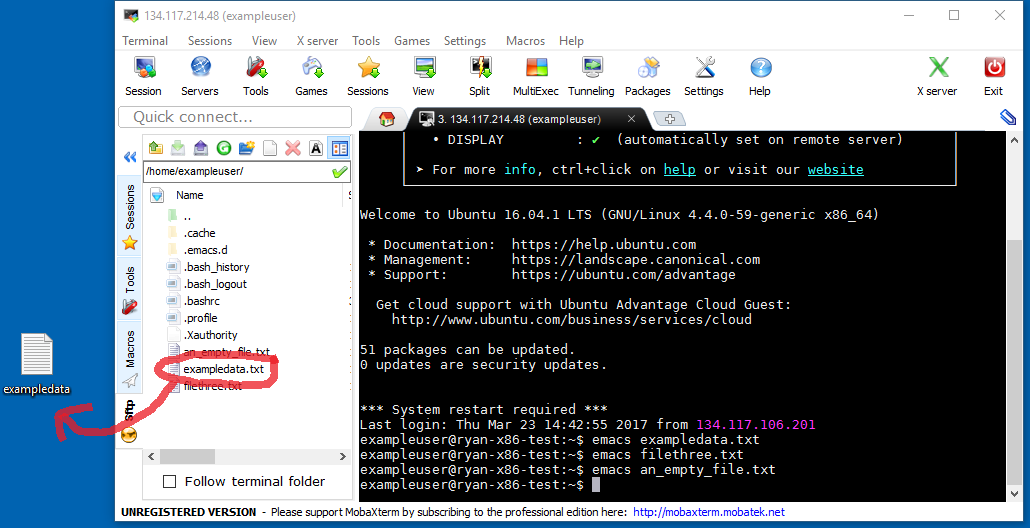Click the Tunneling toolbar icon
The image size is (1030, 528).
click(591, 76)
